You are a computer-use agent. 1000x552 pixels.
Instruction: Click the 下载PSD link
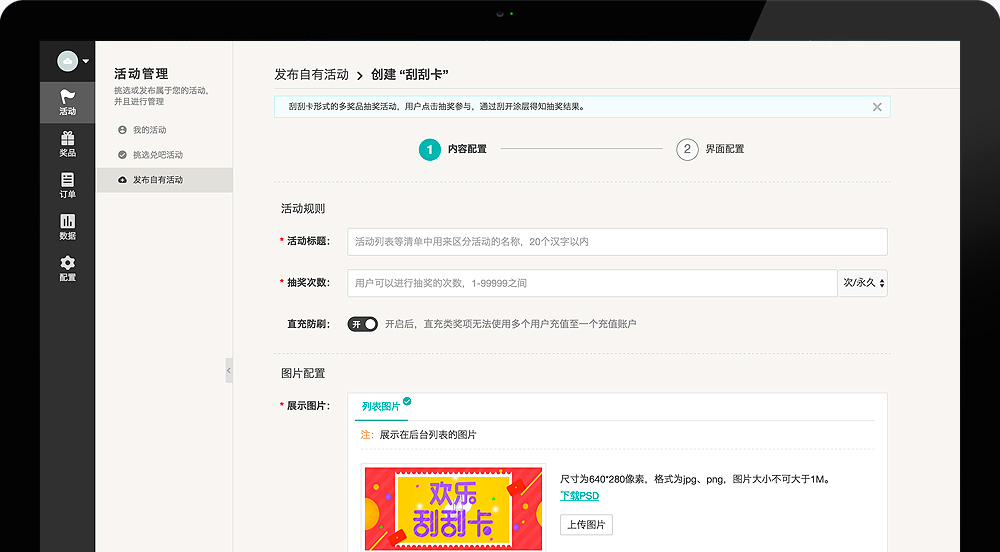coord(579,496)
